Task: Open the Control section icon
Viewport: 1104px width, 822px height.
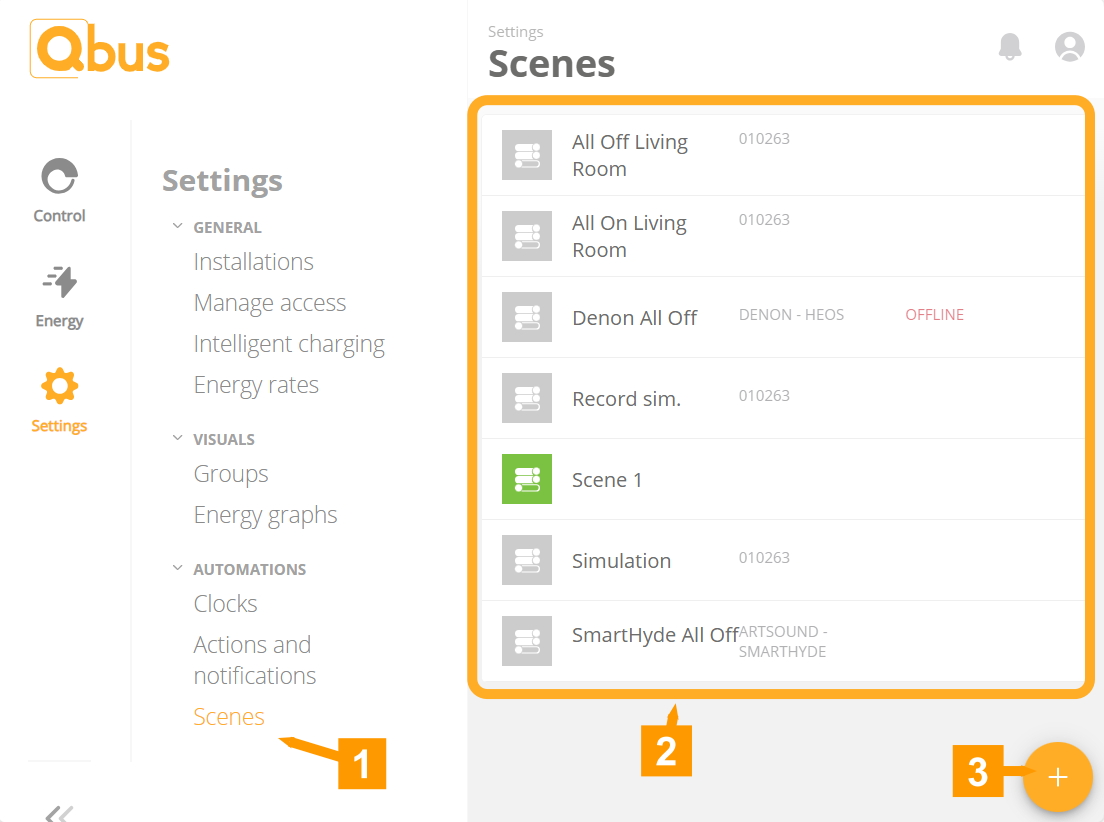Action: (59, 176)
